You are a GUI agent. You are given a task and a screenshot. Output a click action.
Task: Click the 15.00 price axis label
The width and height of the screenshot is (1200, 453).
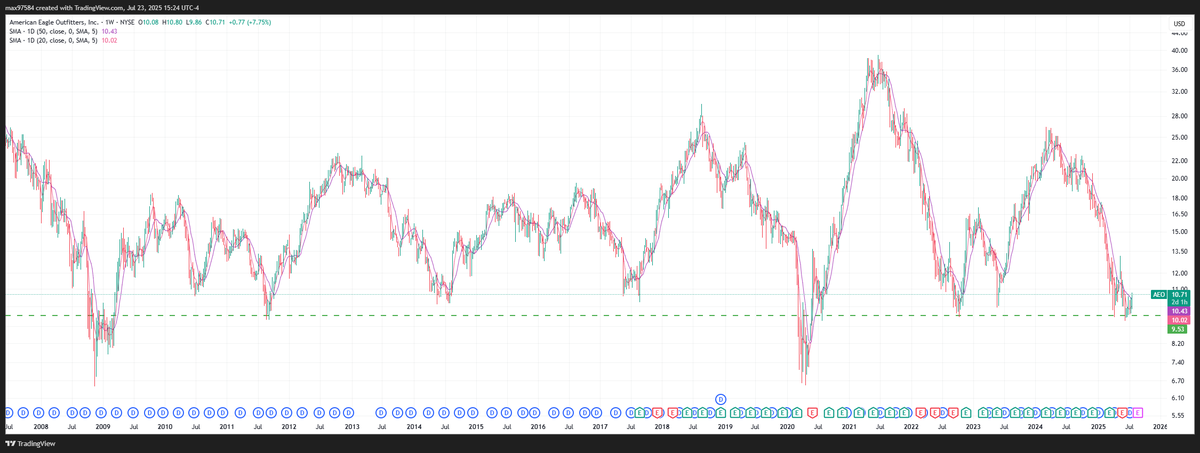(1179, 232)
